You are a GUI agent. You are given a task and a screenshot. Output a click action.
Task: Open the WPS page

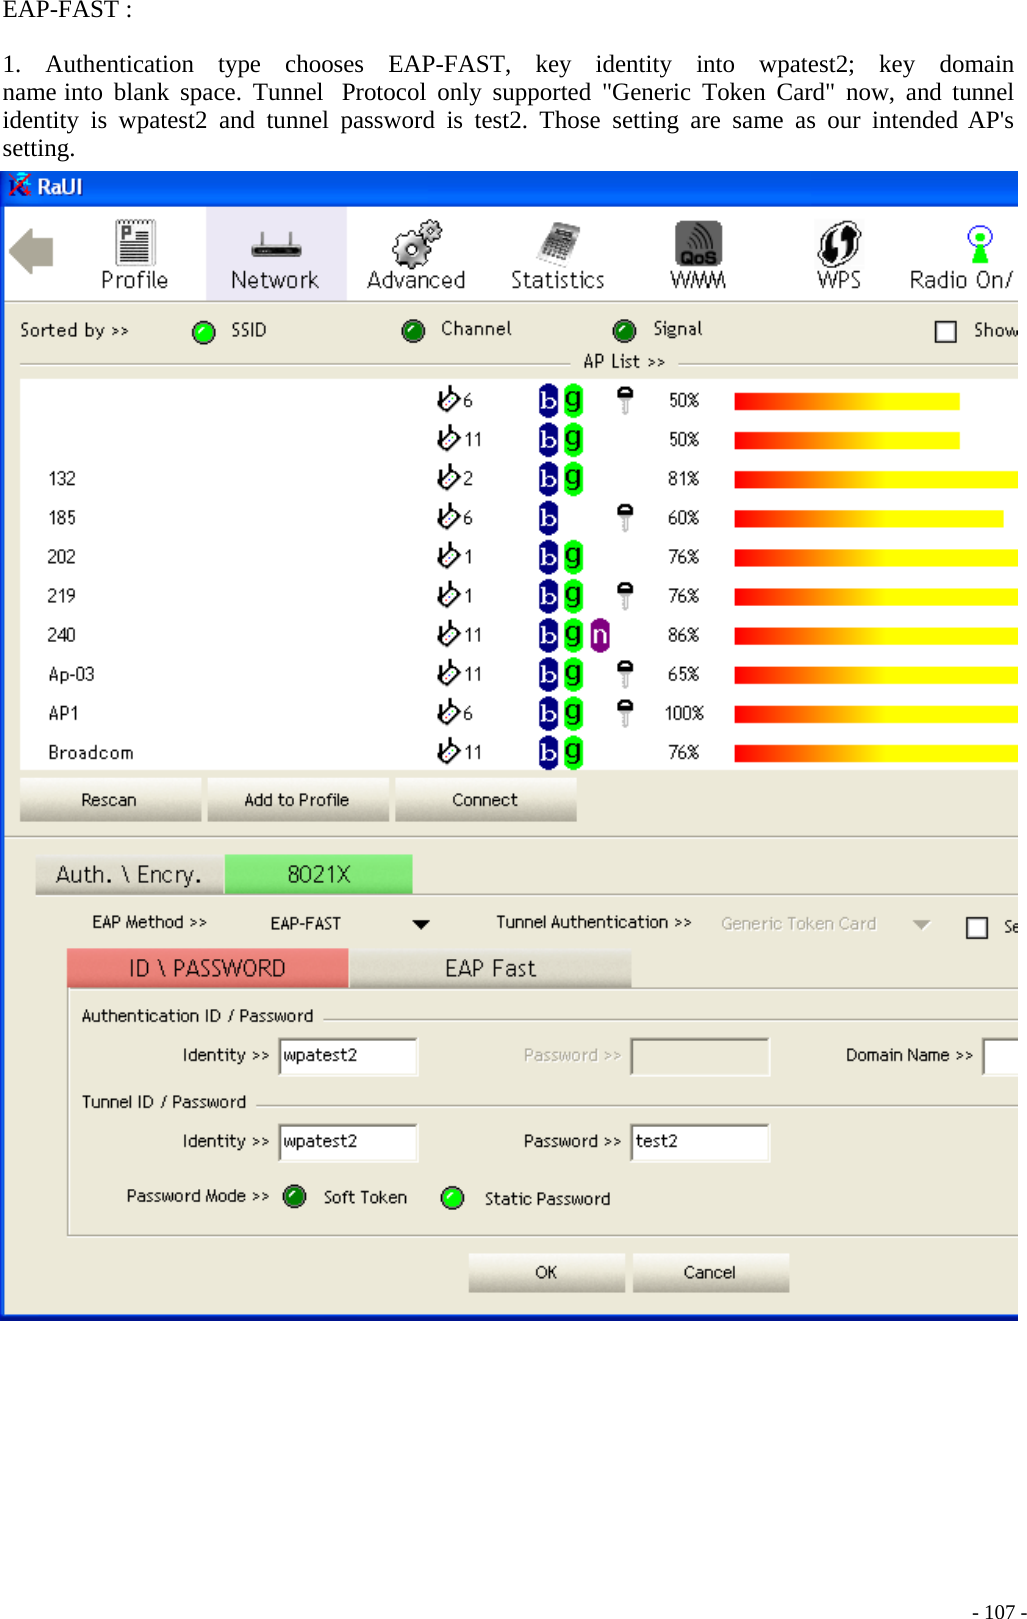coord(839,255)
